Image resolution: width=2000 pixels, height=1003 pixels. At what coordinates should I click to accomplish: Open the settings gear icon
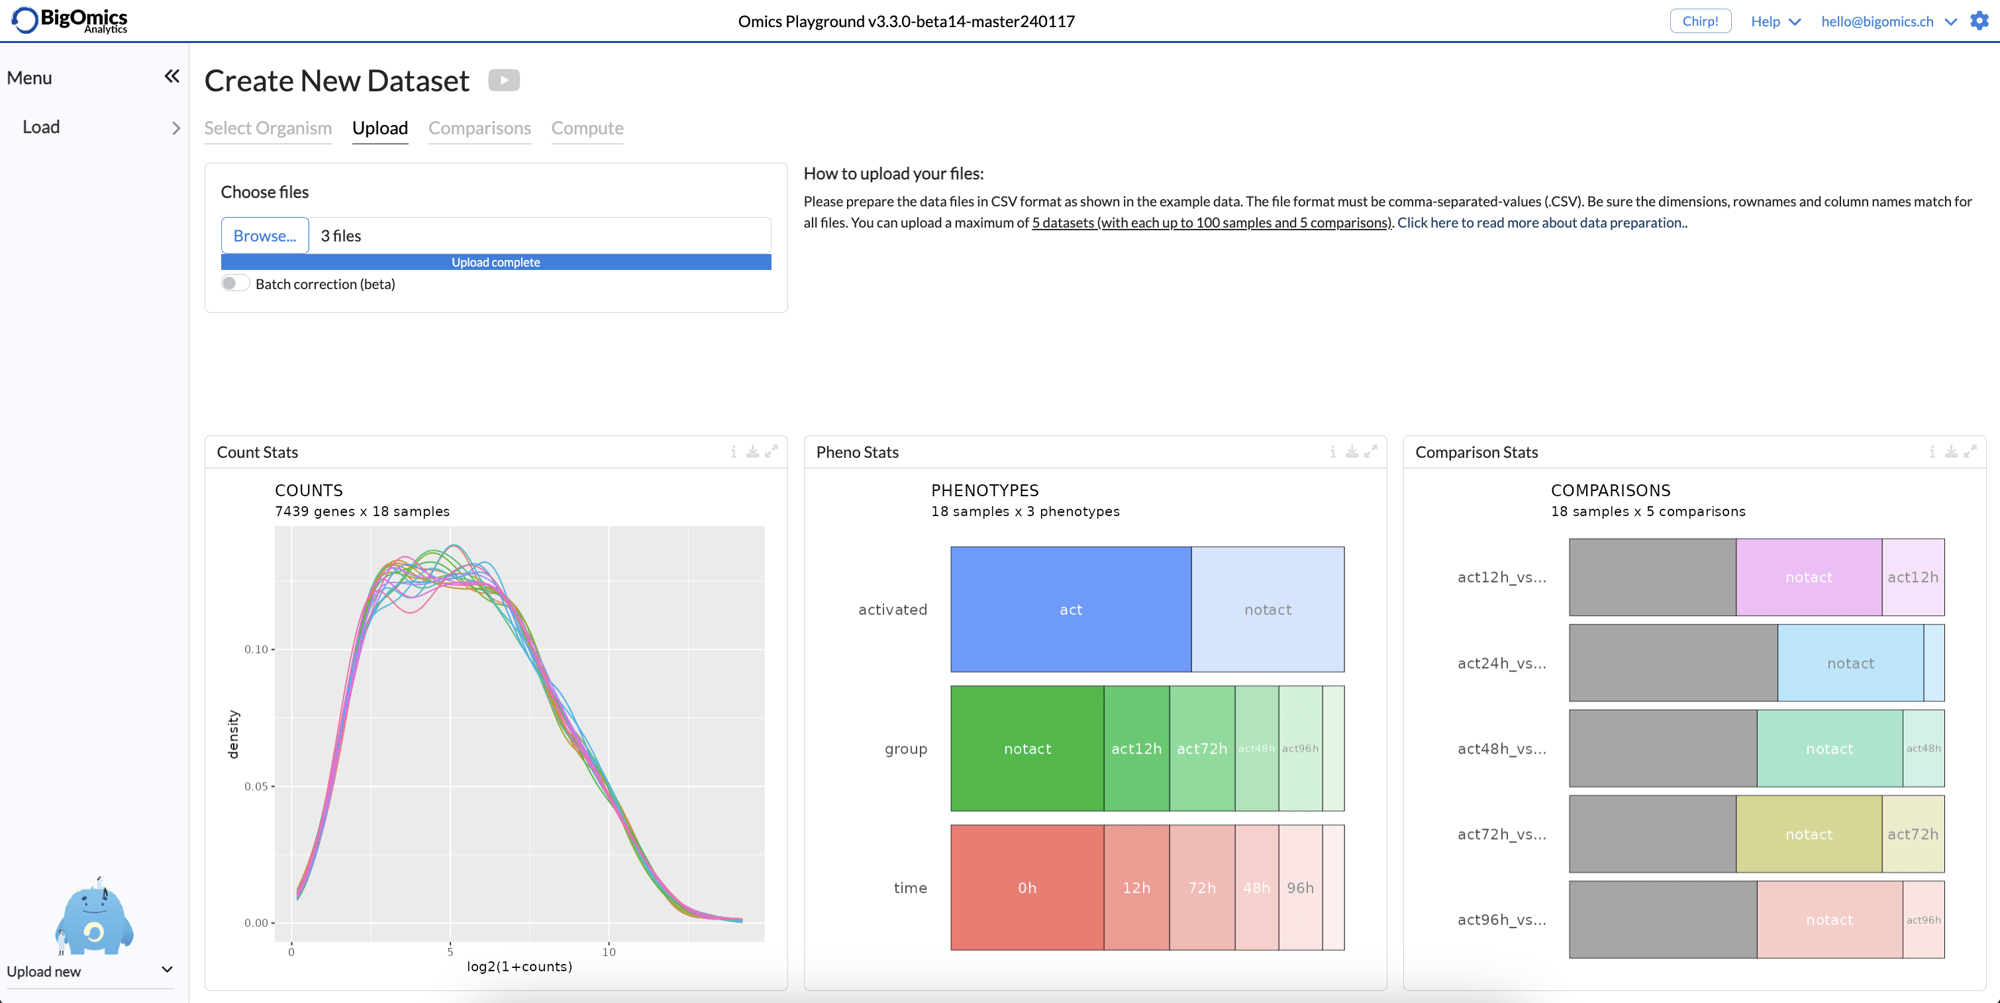point(1979,21)
